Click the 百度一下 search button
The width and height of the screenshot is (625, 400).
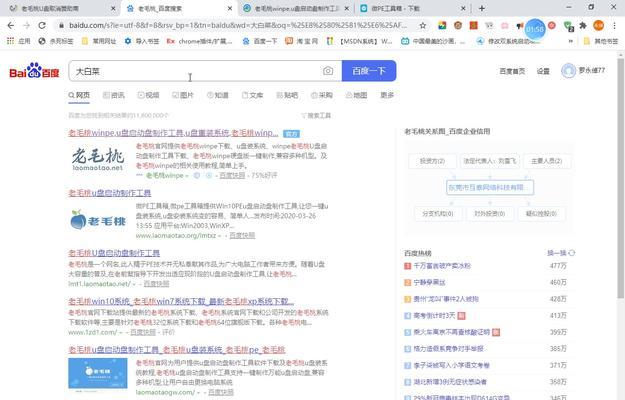(369, 71)
